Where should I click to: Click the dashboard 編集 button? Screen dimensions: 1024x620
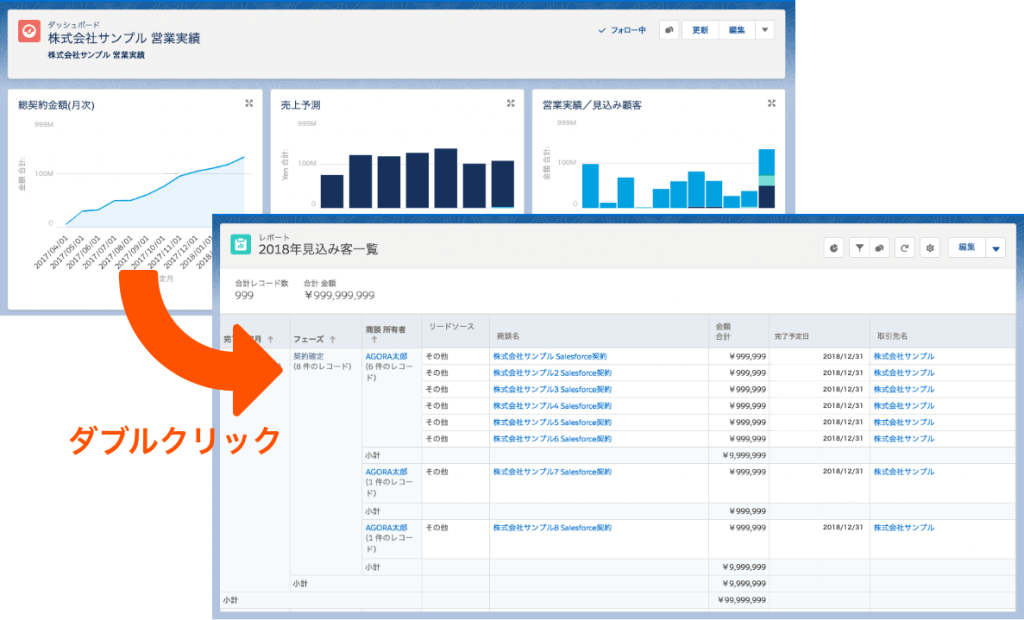pos(737,30)
